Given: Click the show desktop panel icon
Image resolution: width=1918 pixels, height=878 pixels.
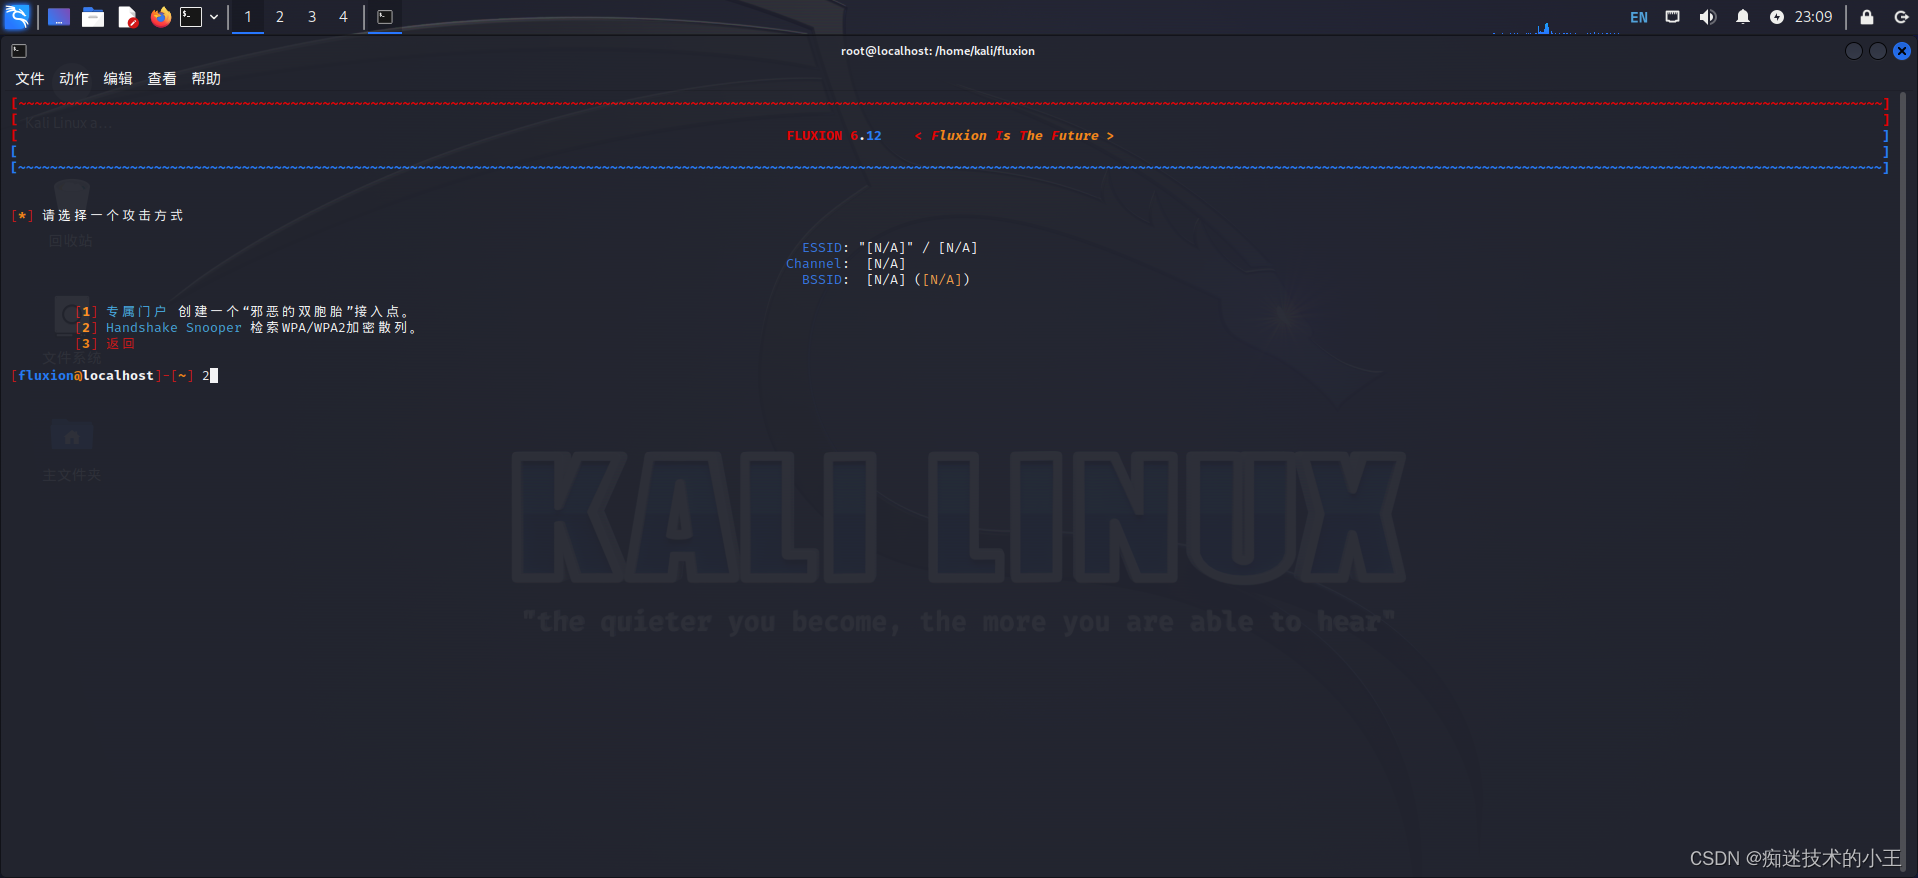Looking at the screenshot, I should point(59,17).
